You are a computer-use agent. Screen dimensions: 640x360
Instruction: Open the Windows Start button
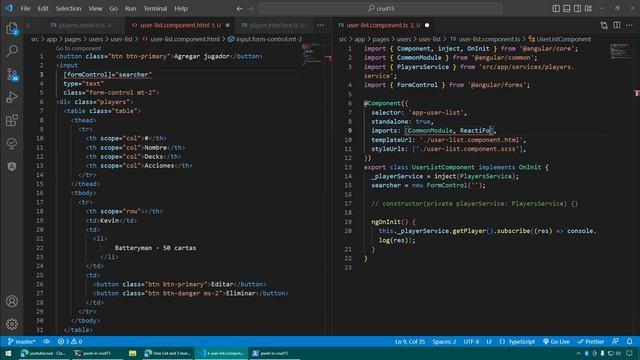point(8,353)
